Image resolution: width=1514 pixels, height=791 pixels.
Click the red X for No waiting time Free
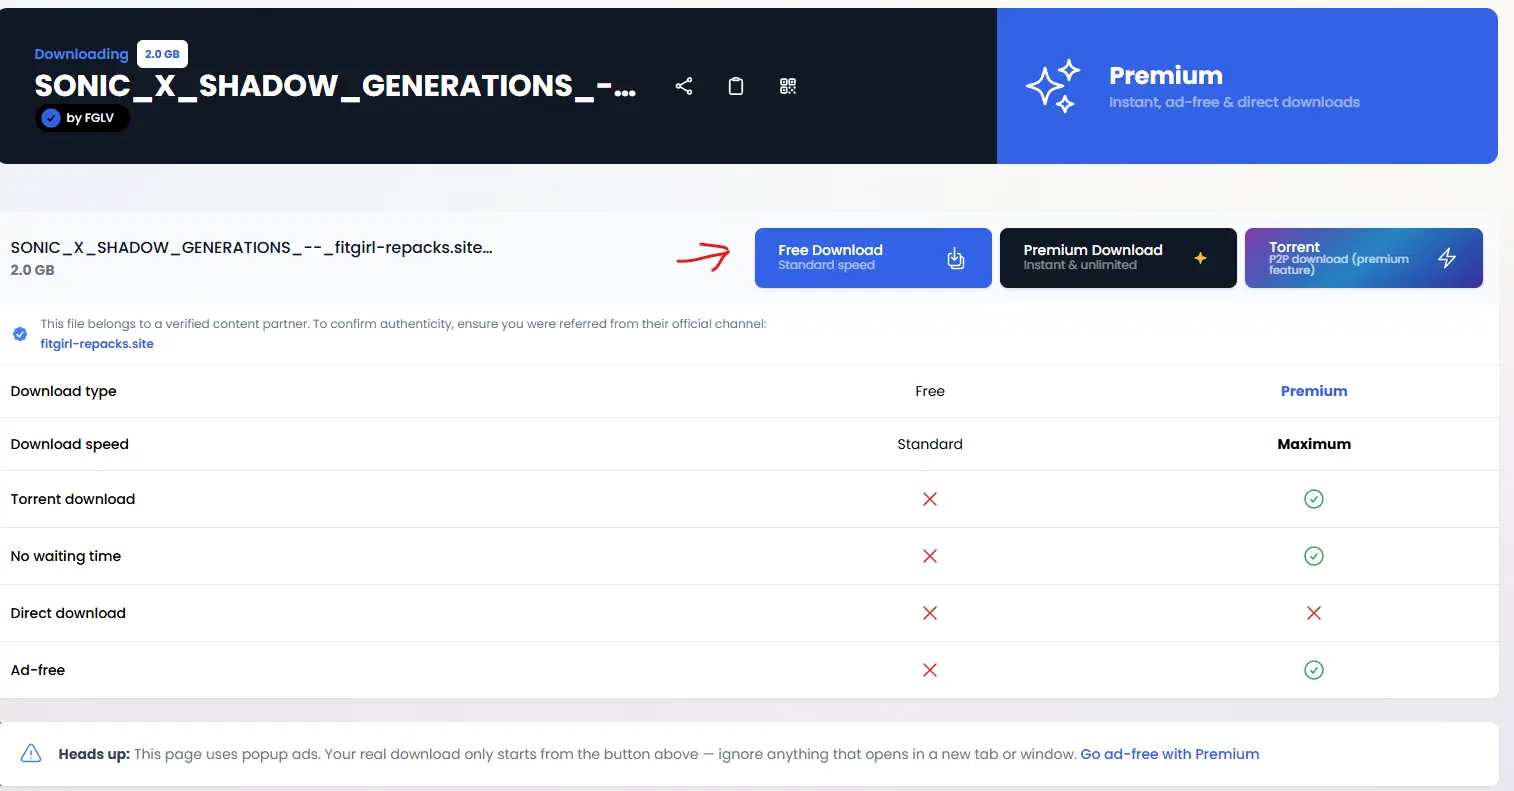tap(930, 556)
